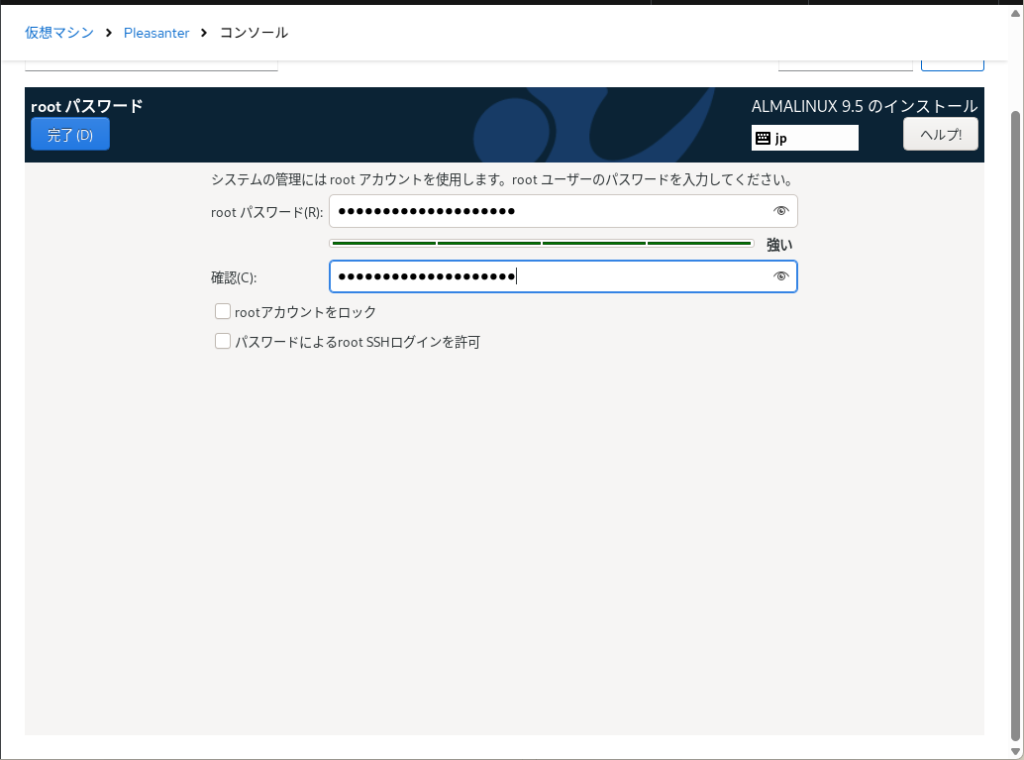This screenshot has width=1024, height=760.
Task: Click the green password strength bar
Action: coord(541,243)
